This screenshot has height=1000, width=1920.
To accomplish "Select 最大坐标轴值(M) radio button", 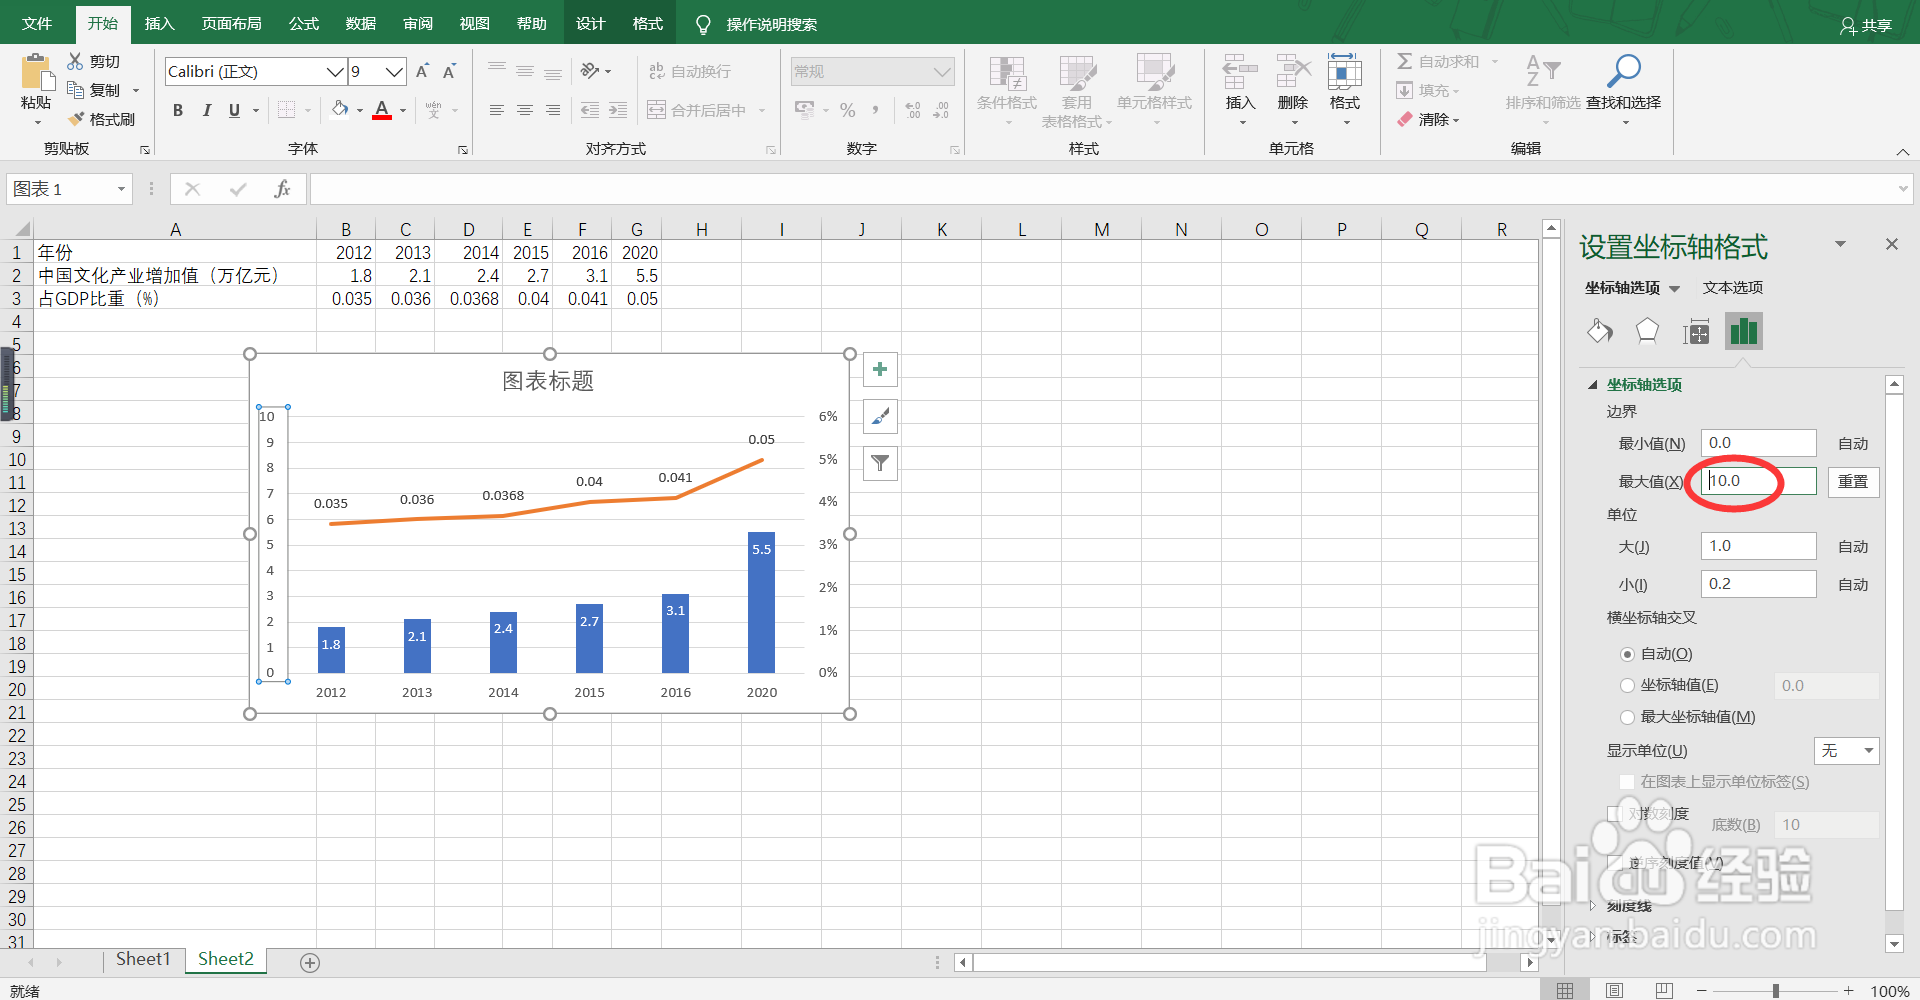I will click(x=1627, y=717).
